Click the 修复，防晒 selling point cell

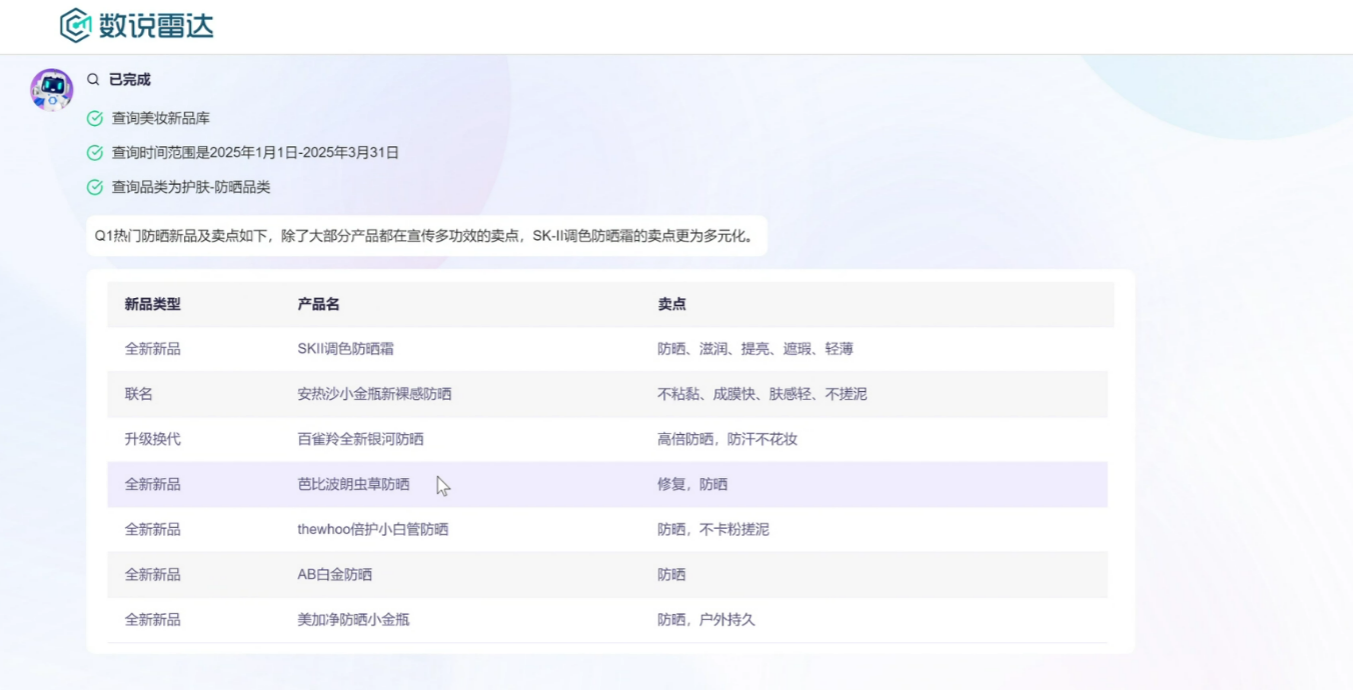click(x=693, y=484)
